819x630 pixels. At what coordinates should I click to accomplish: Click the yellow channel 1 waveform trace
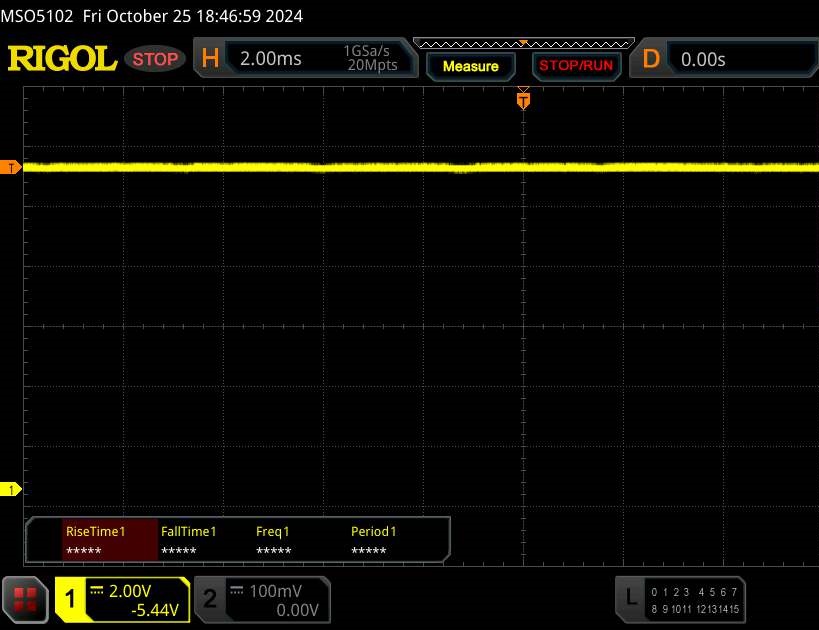(421, 167)
